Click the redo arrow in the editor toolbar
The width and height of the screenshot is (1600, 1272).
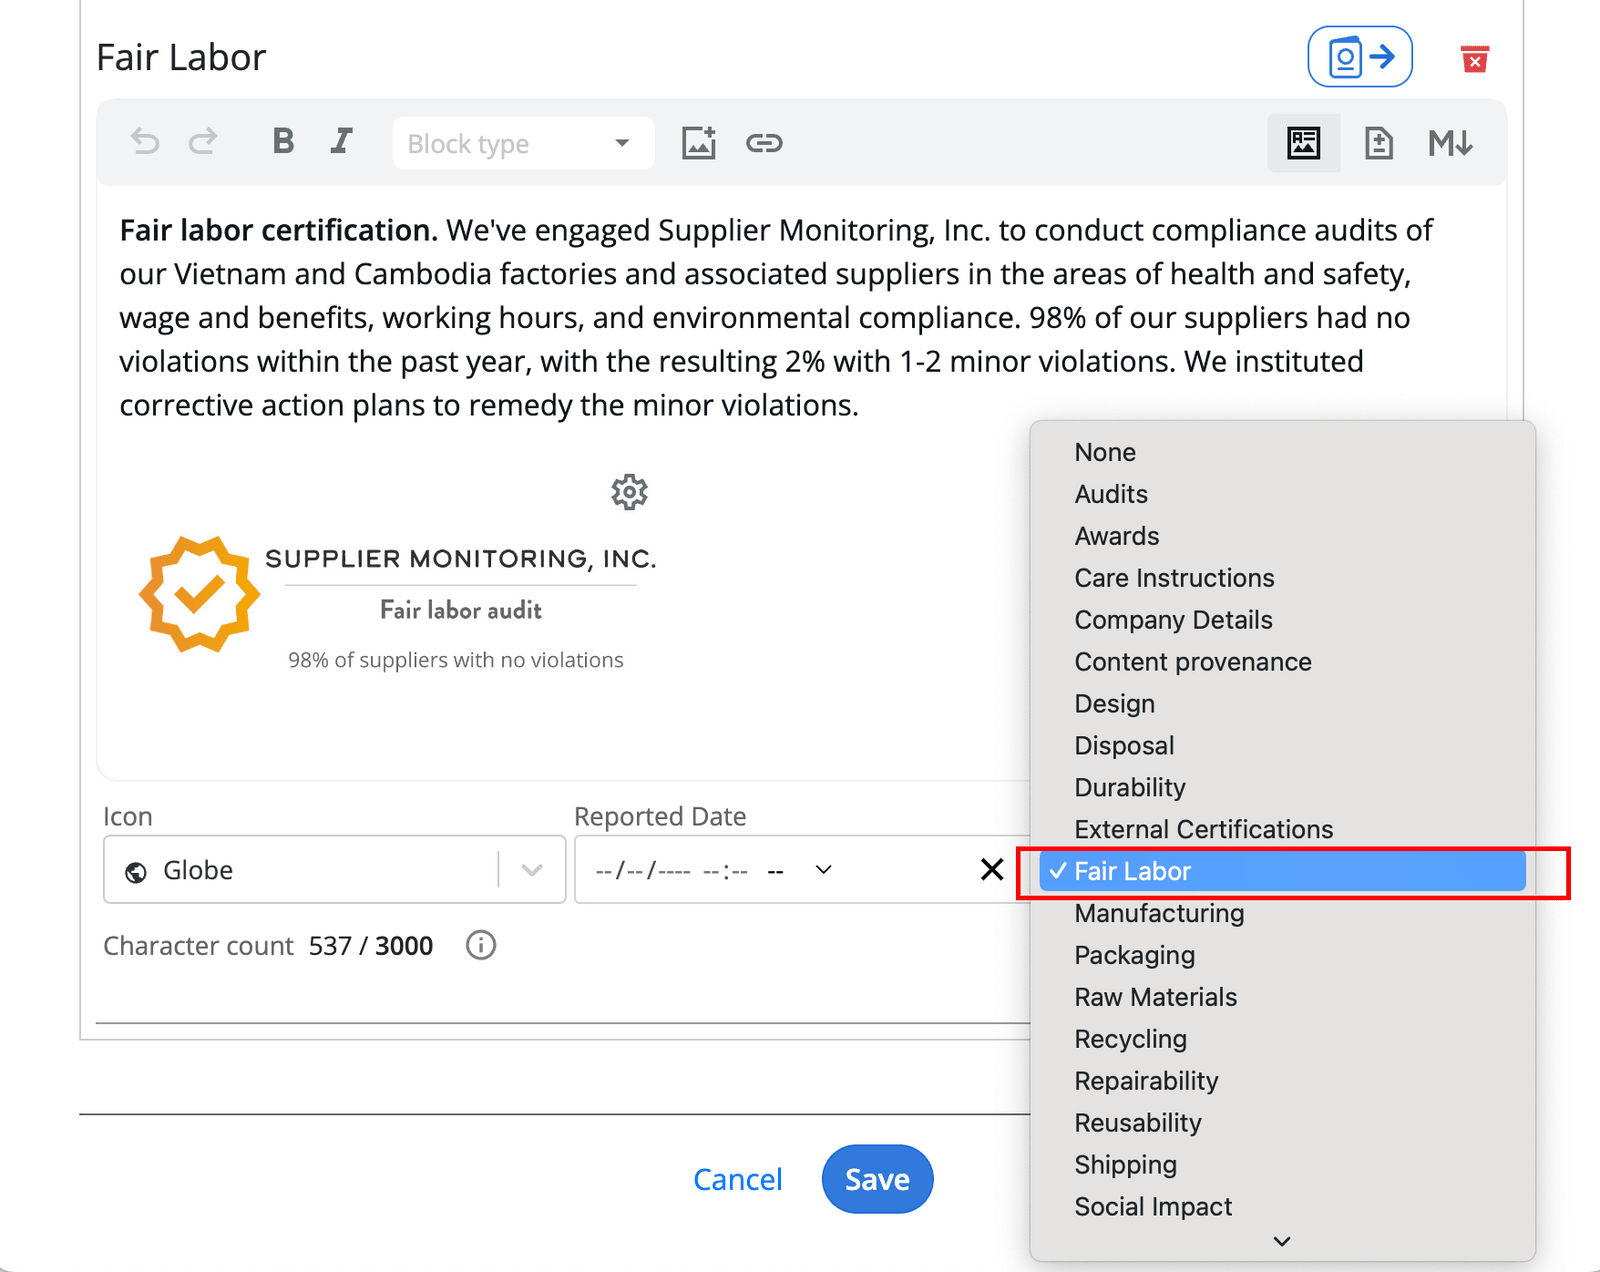[202, 142]
